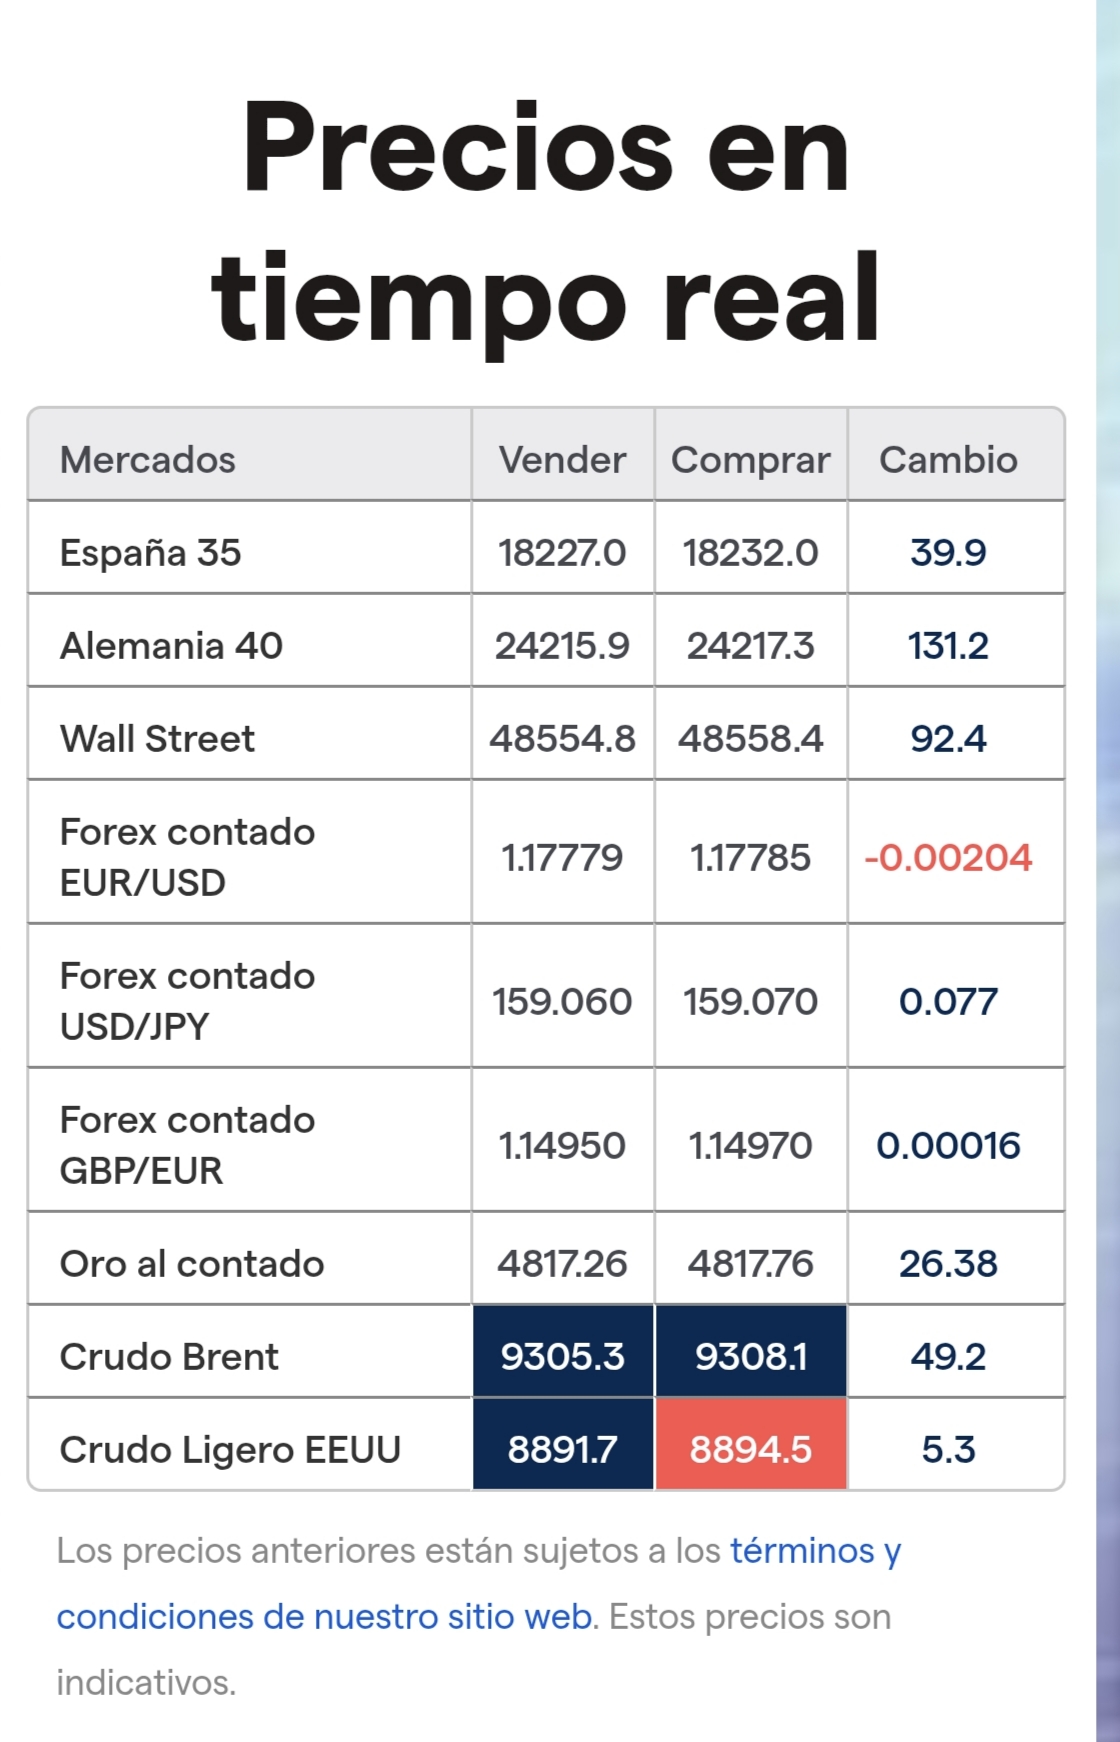Viewport: 1120px width, 1742px height.
Task: Select the Crudo Brent market name
Action: [169, 1356]
